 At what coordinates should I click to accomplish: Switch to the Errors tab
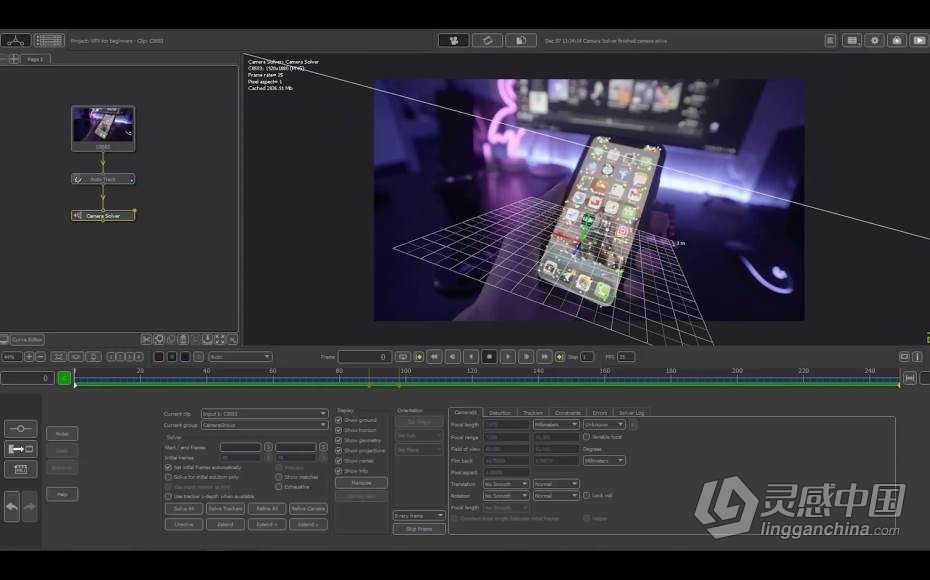600,412
